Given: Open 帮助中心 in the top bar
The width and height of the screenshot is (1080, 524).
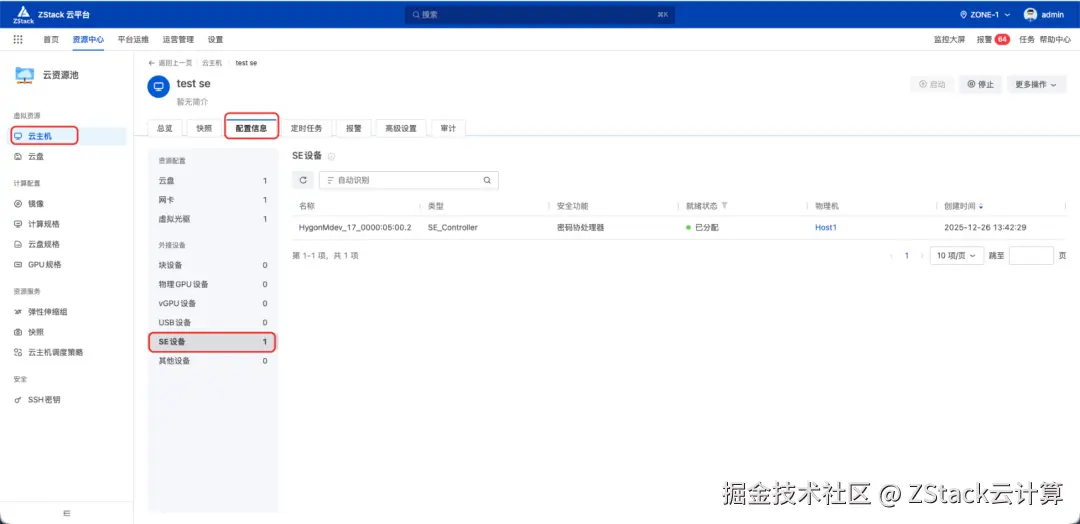Looking at the screenshot, I should 1055,40.
